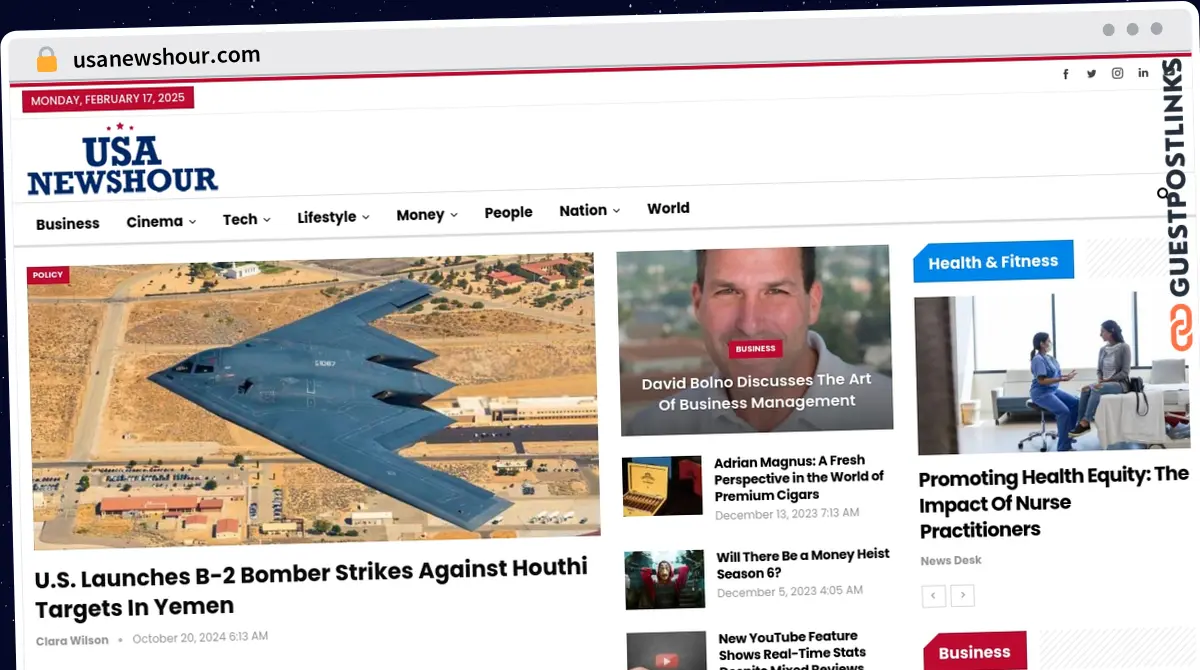Viewport: 1200px width, 670px height.
Task: Go to next Health & Fitness slide
Action: [962, 595]
